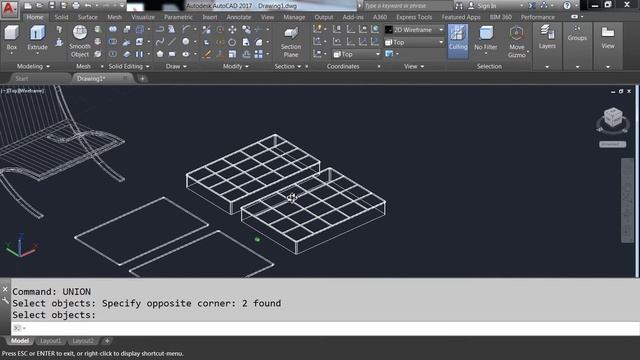Click the Plot printer icon
Screen dimensions: 640x360
76,6
